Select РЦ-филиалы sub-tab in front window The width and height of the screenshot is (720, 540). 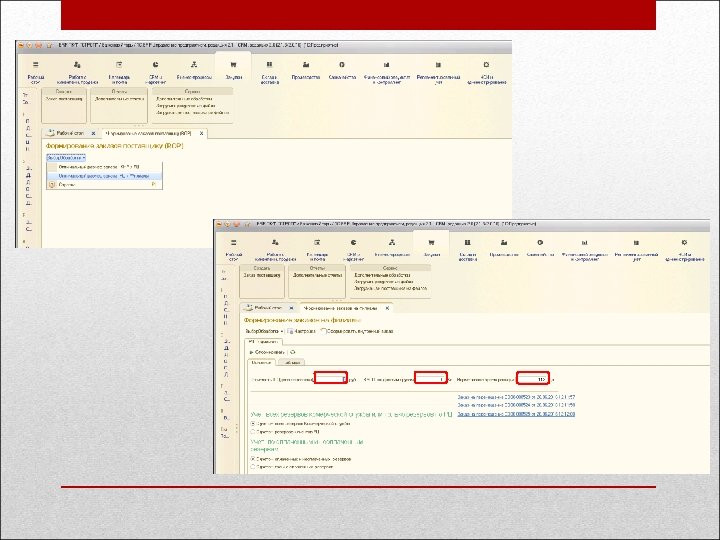(263, 342)
